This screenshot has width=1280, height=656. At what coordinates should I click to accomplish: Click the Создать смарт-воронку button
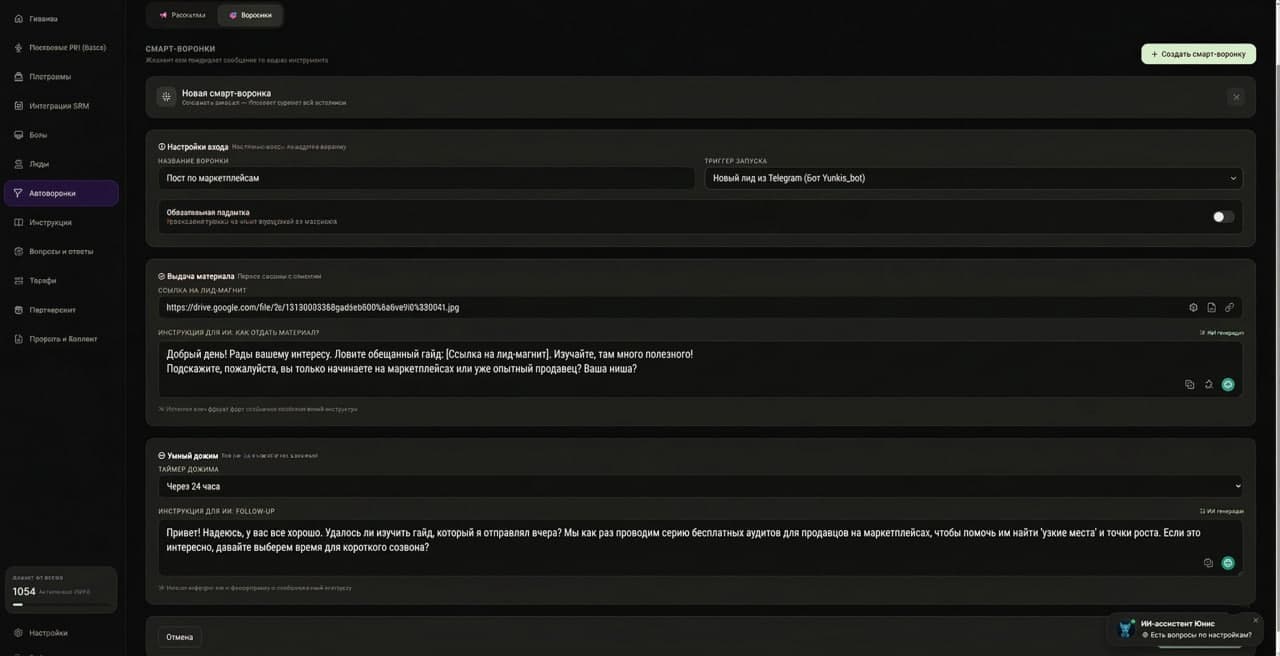1197,53
